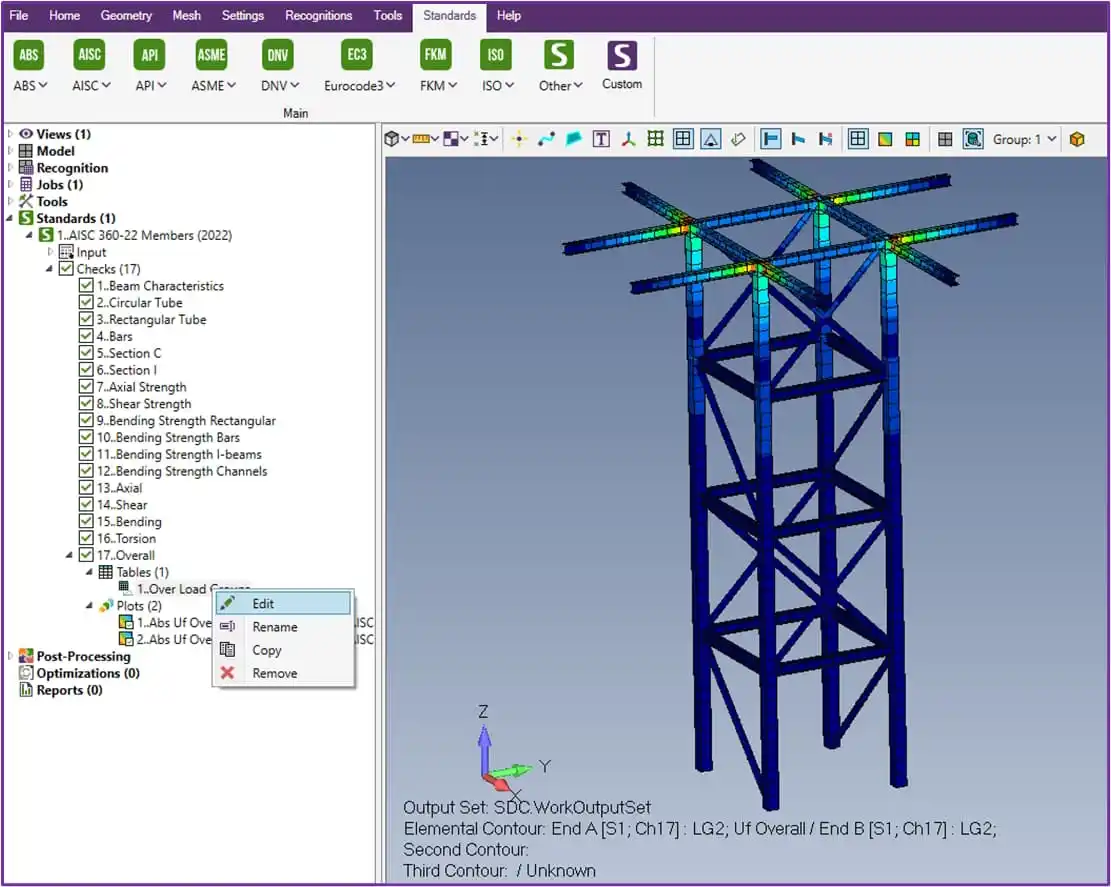This screenshot has width=1111, height=887.
Task: Choose Rename from context menu
Action: coord(283,627)
